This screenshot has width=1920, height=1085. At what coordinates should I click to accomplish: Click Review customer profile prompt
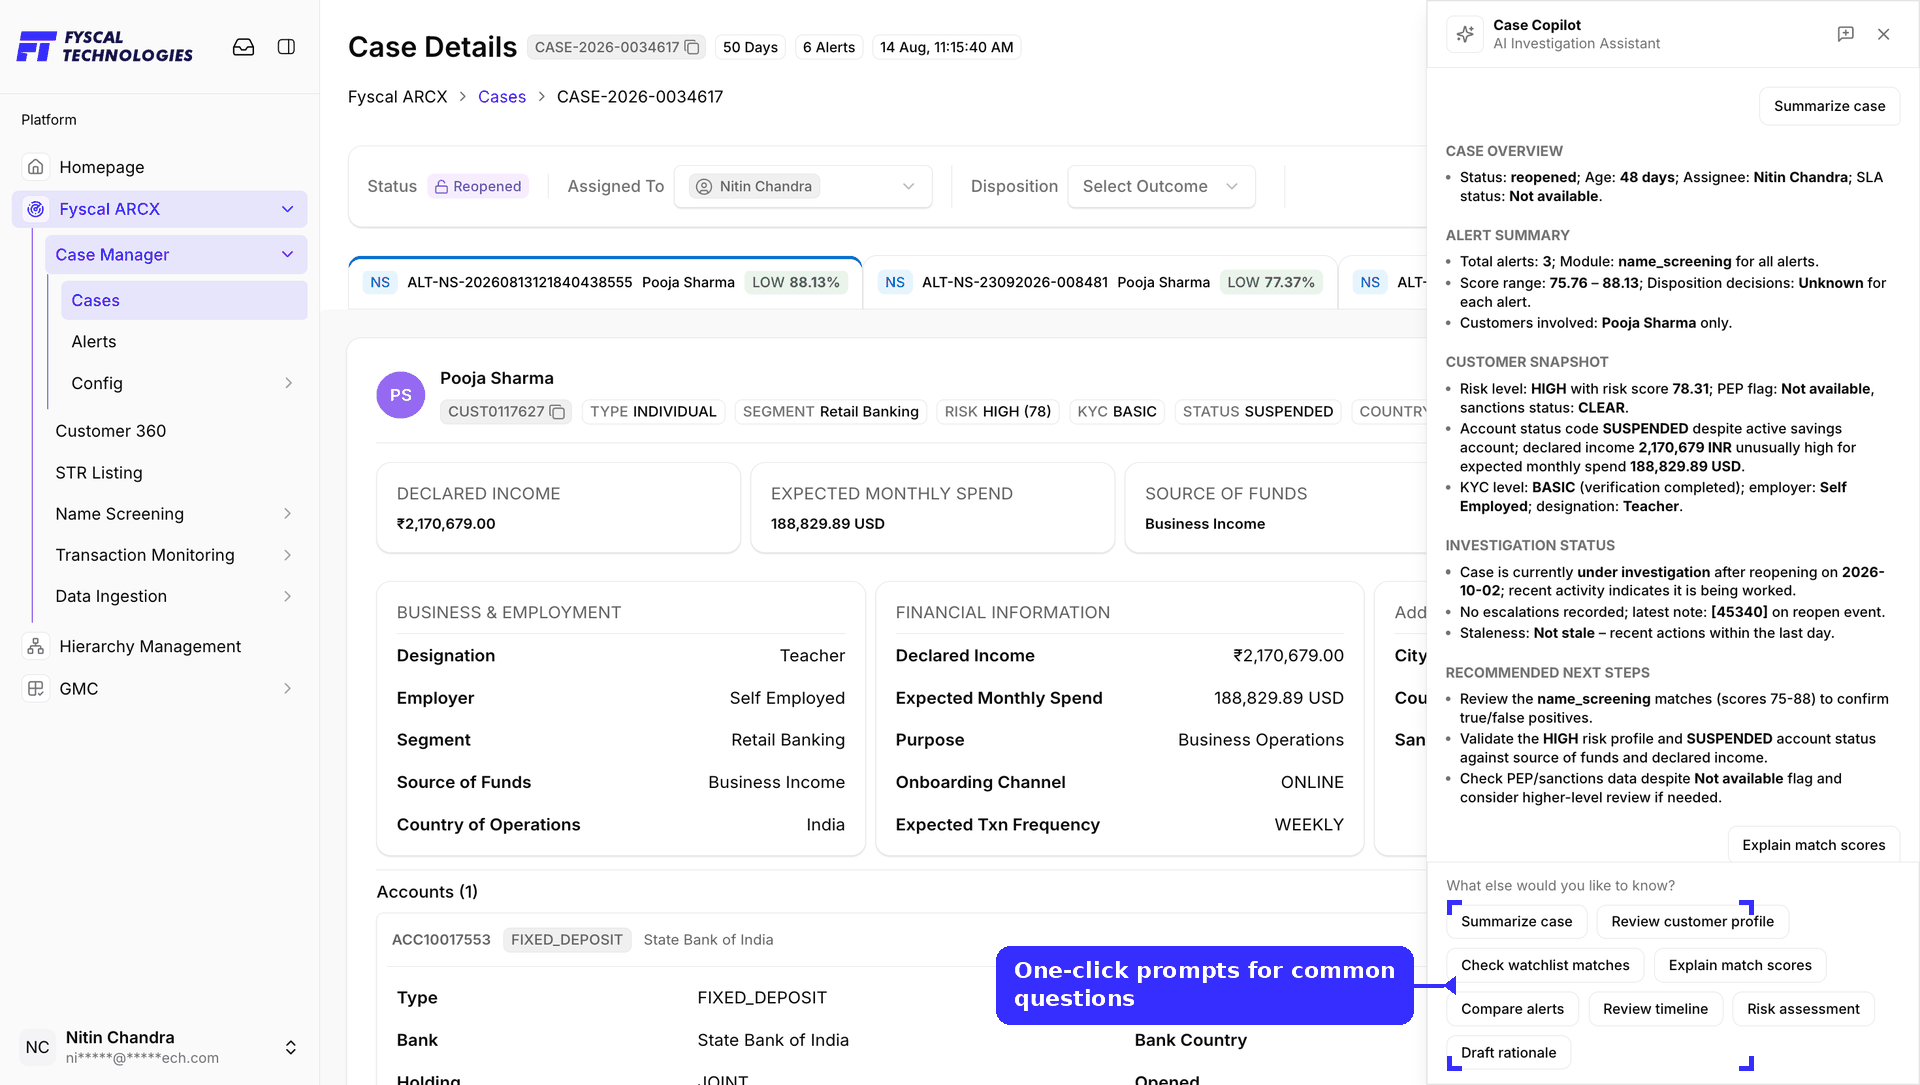pyautogui.click(x=1692, y=922)
